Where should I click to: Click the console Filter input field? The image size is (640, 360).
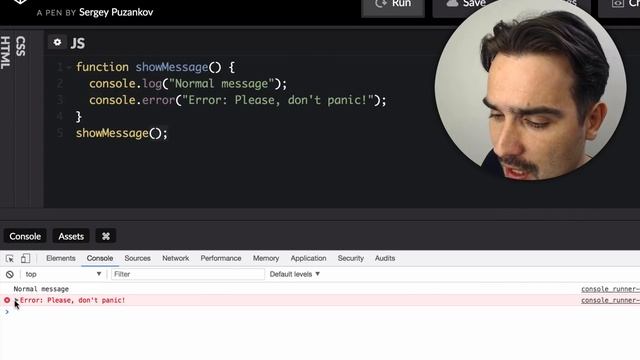188,274
